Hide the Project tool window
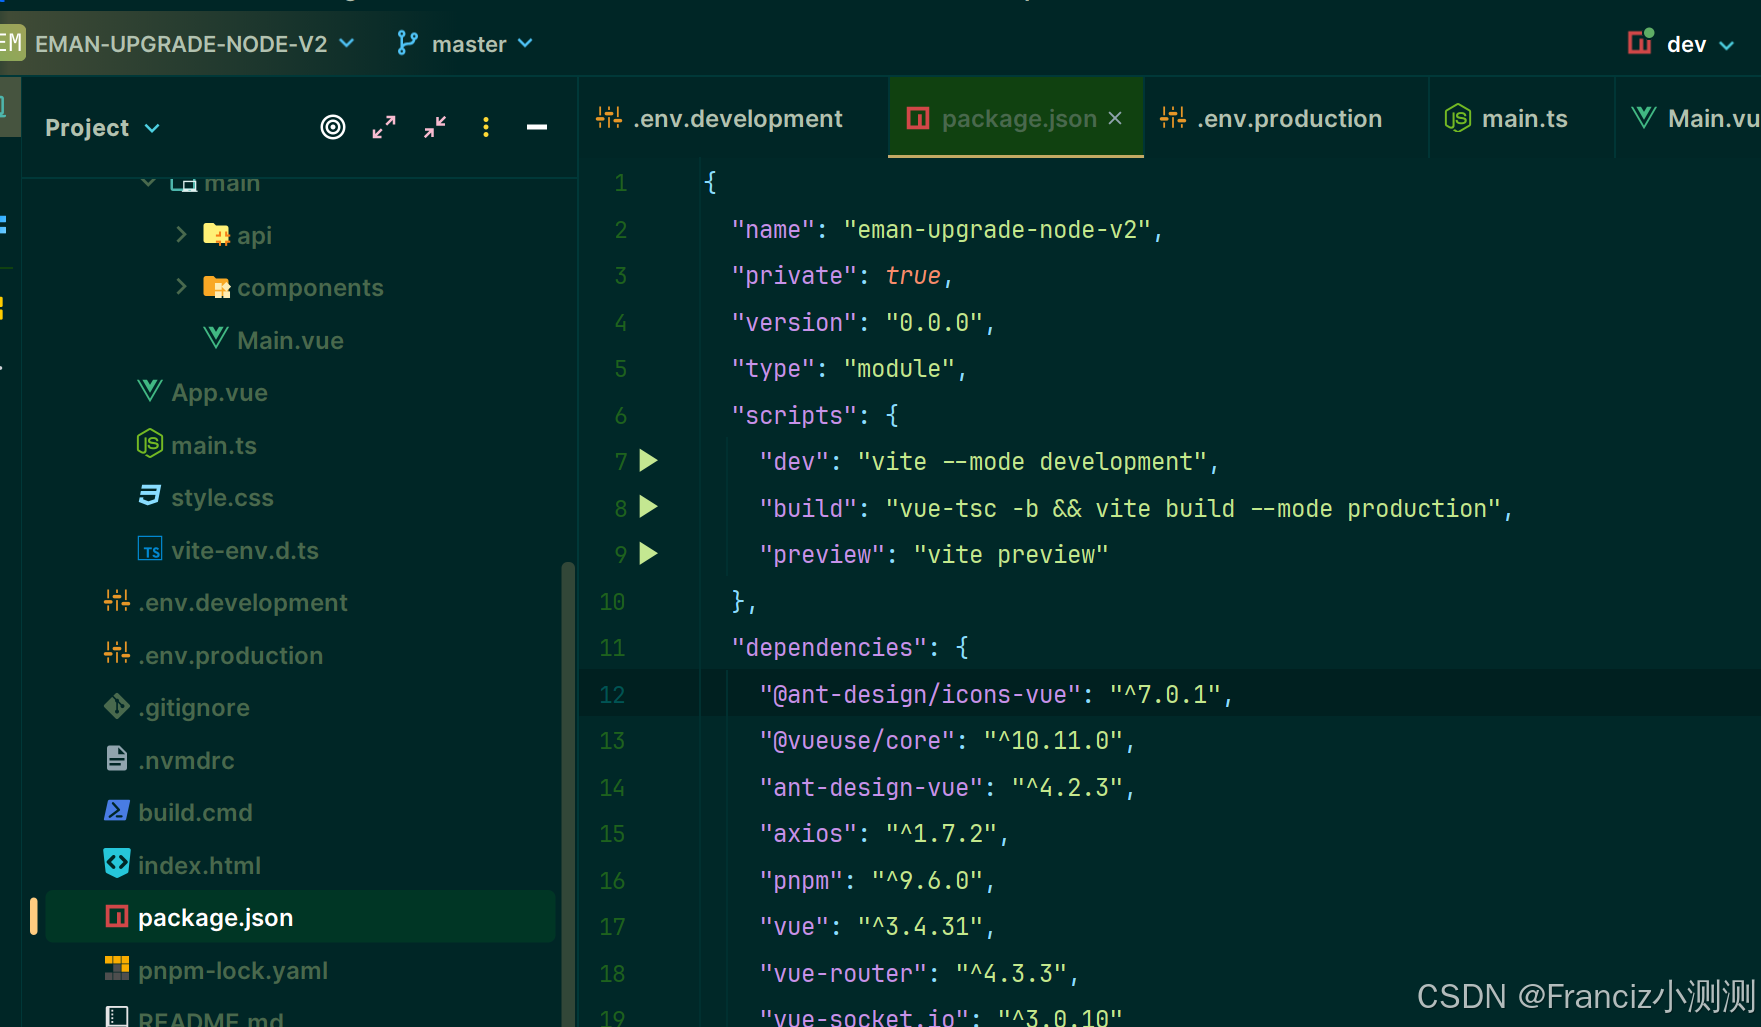The height and width of the screenshot is (1027, 1761). (537, 127)
